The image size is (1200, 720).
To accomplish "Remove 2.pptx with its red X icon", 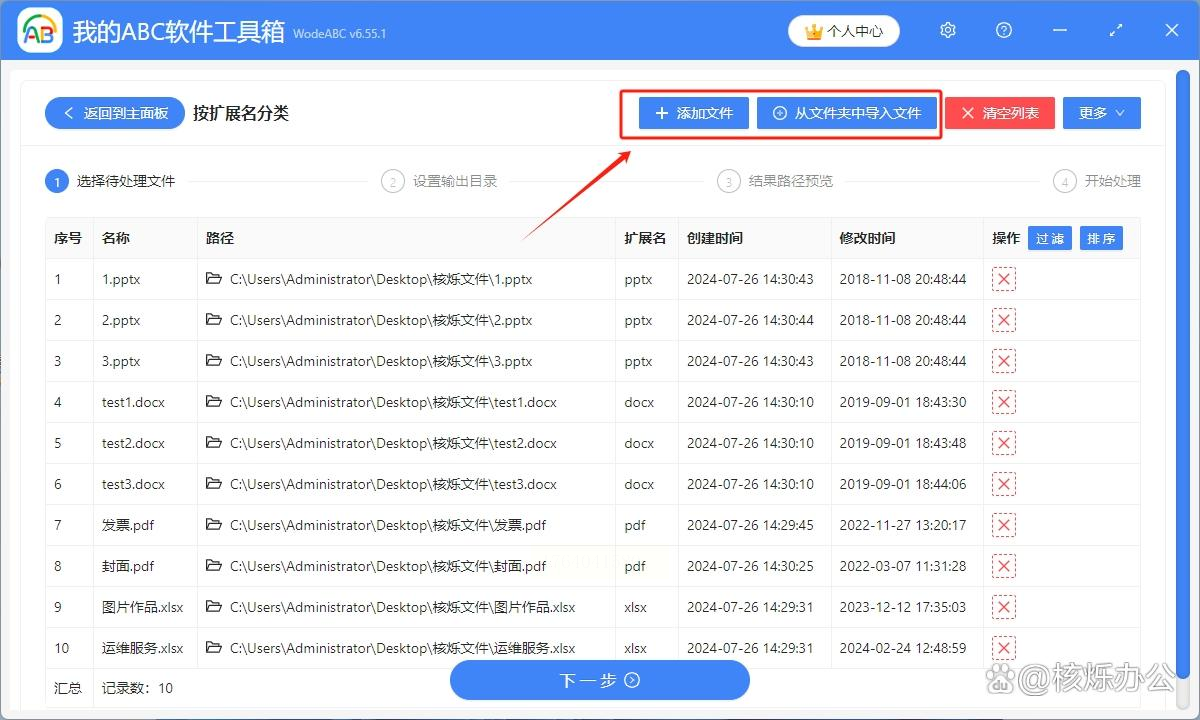I will click(x=1004, y=320).
